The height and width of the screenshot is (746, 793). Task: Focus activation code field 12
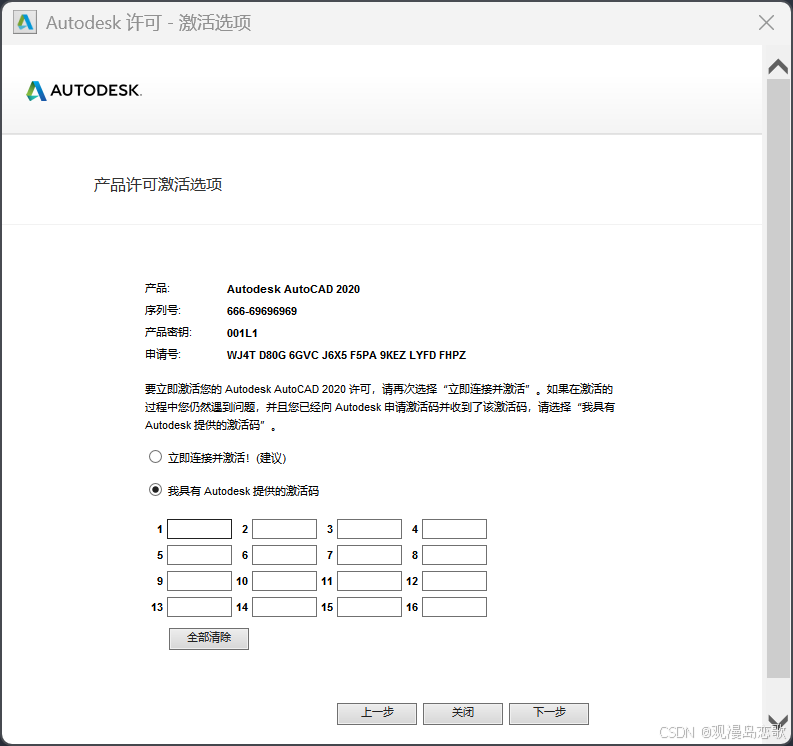pos(454,581)
